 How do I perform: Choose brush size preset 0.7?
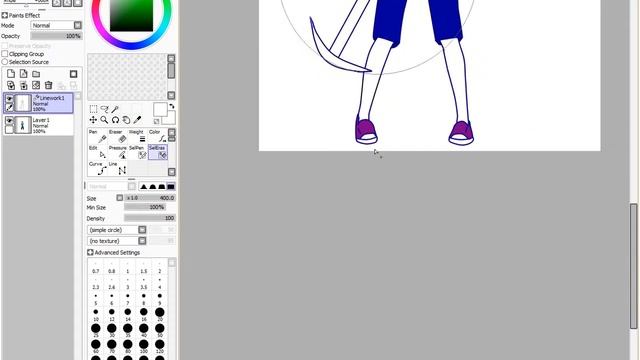click(96, 268)
